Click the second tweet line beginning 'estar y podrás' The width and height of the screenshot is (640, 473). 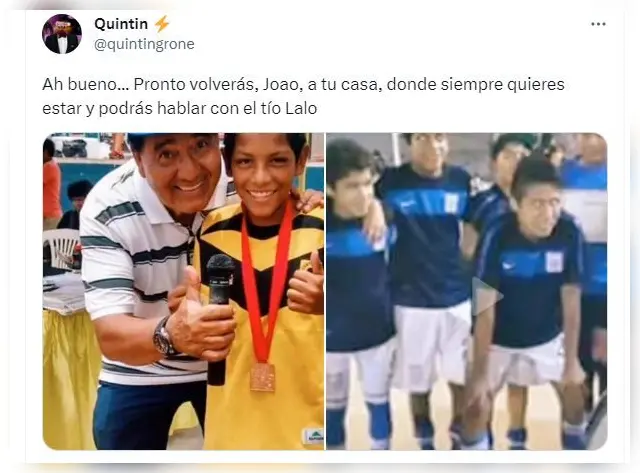(x=180, y=109)
